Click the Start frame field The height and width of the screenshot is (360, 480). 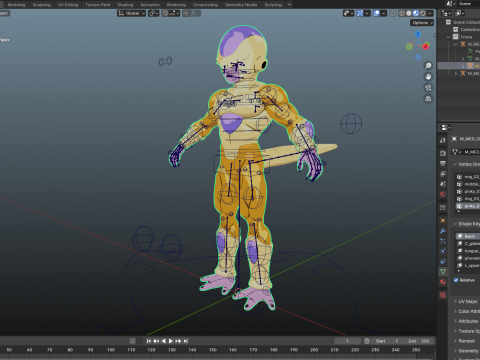[x=387, y=341]
